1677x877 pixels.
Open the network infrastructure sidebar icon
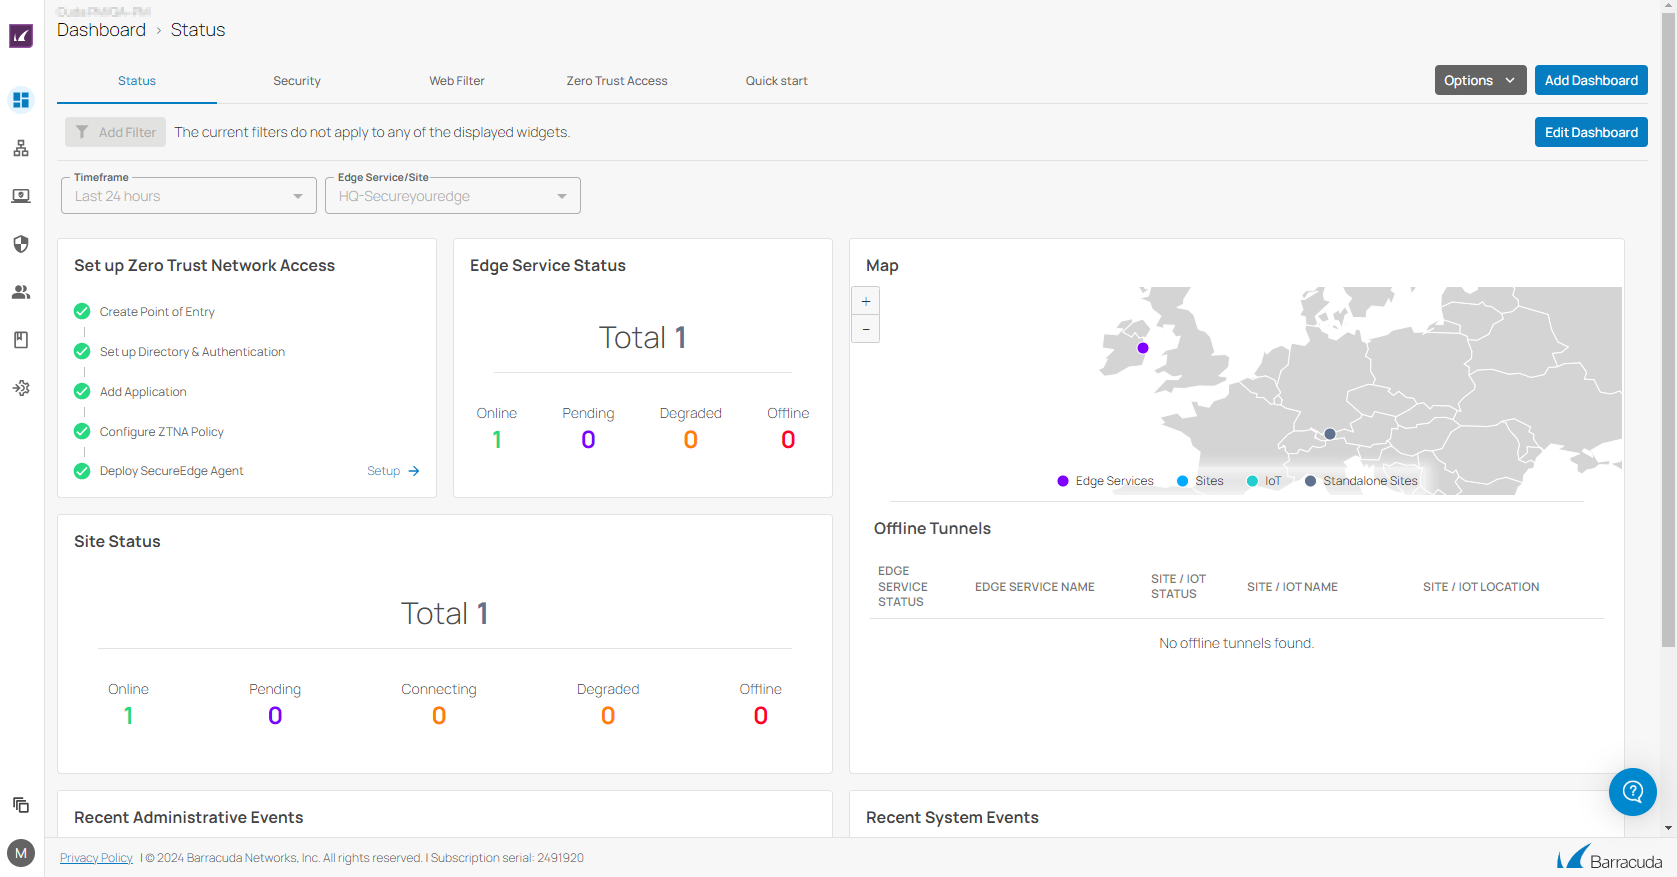21,148
